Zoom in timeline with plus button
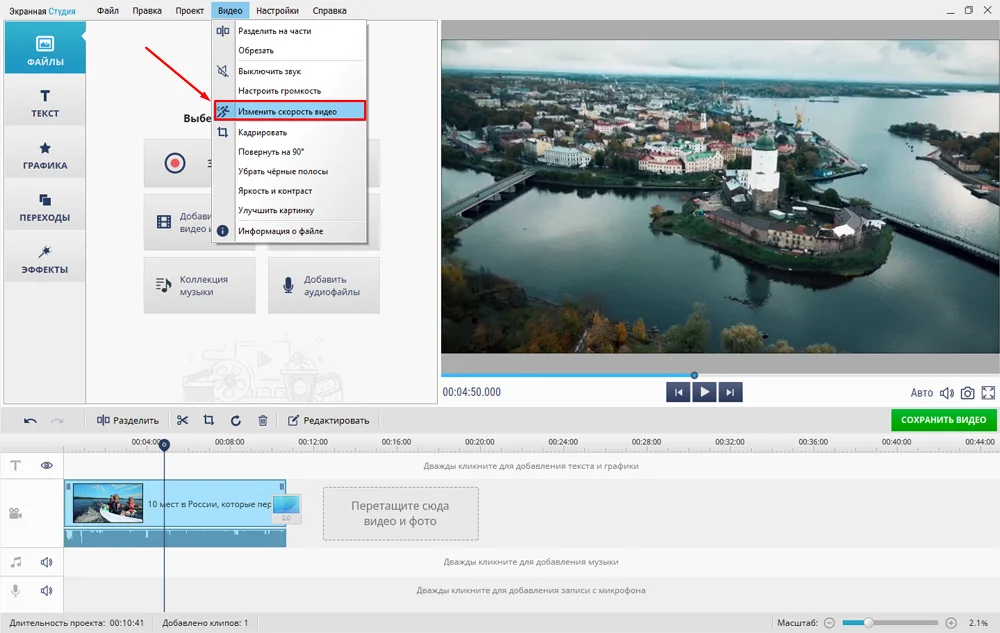 951,623
